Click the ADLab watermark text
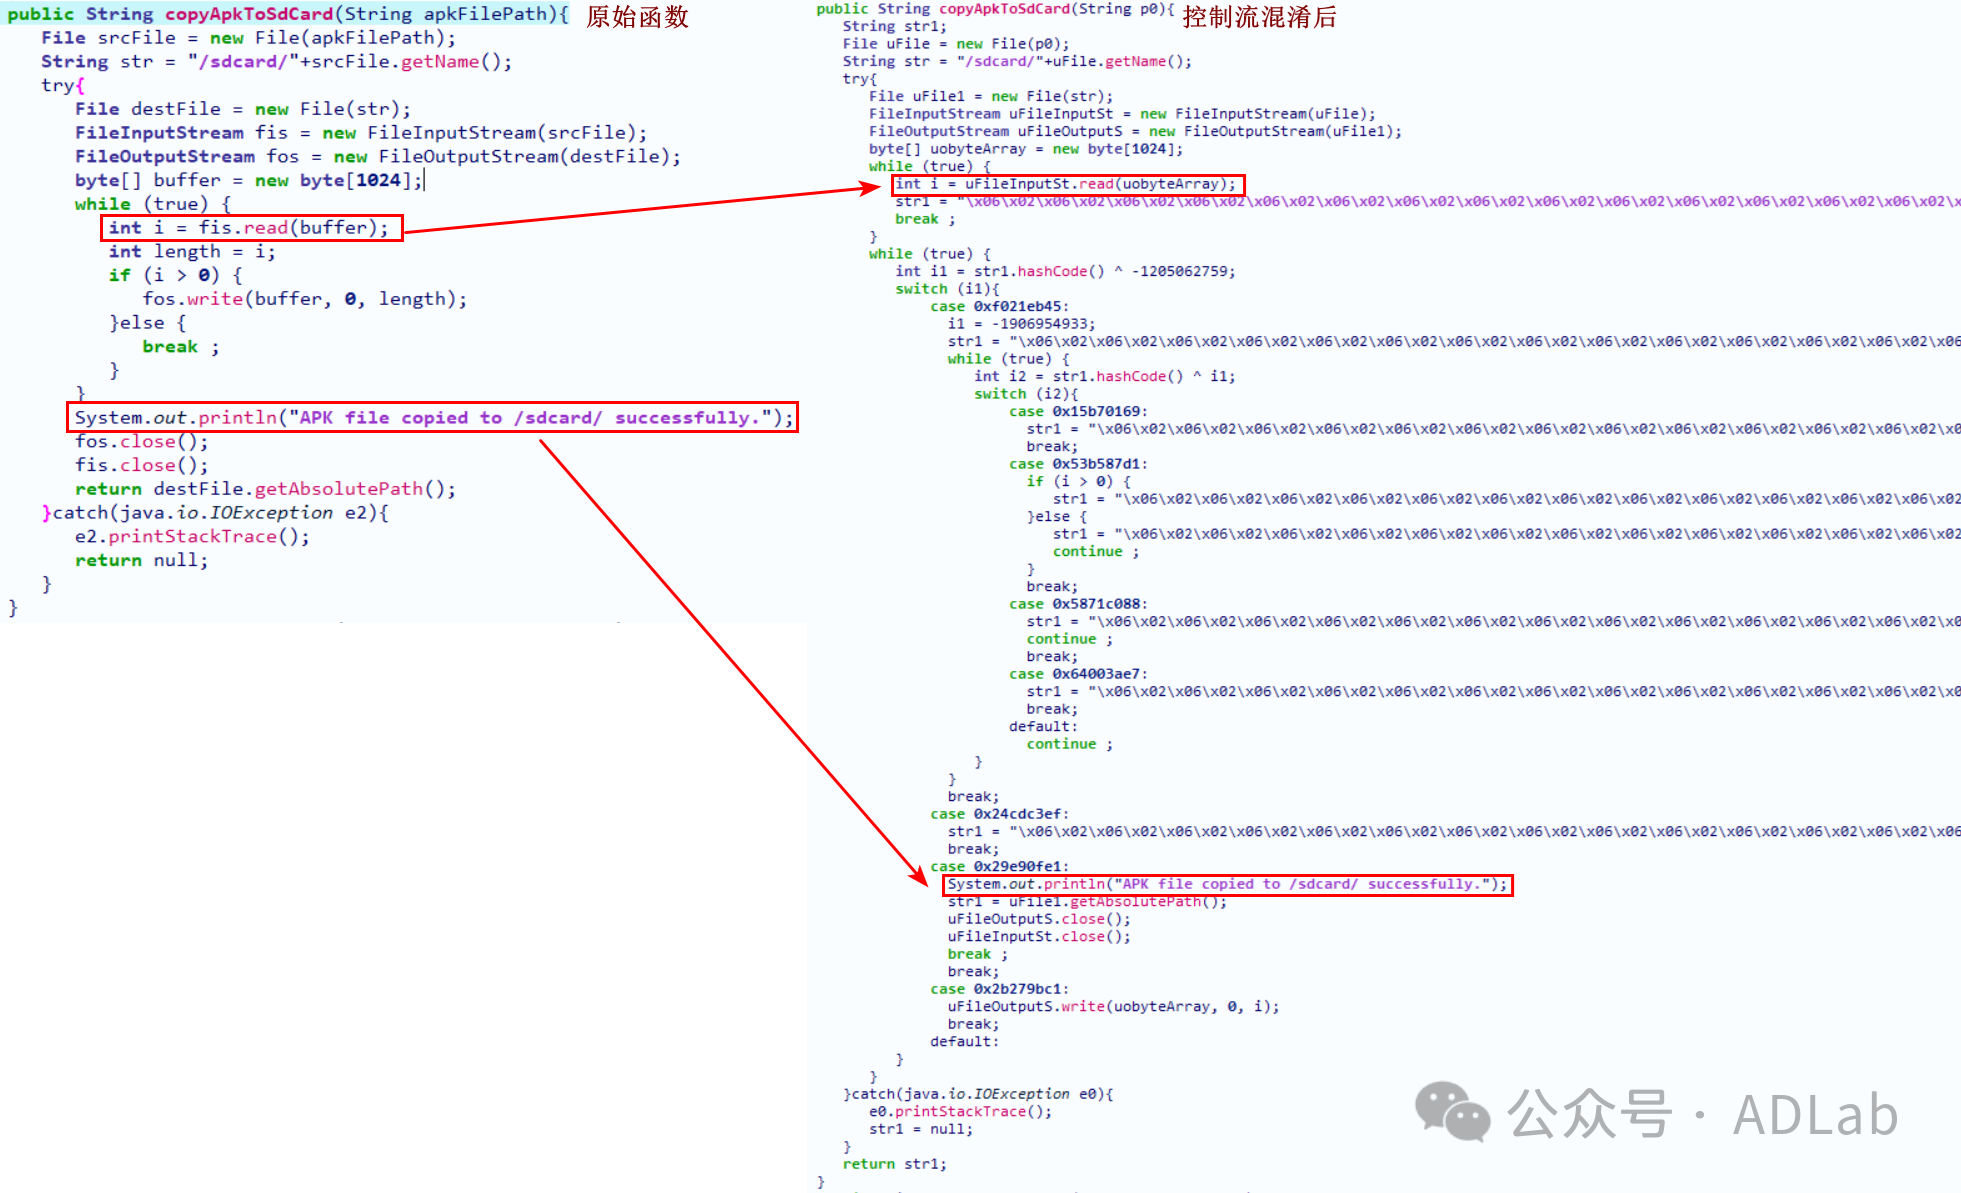 point(1815,1115)
